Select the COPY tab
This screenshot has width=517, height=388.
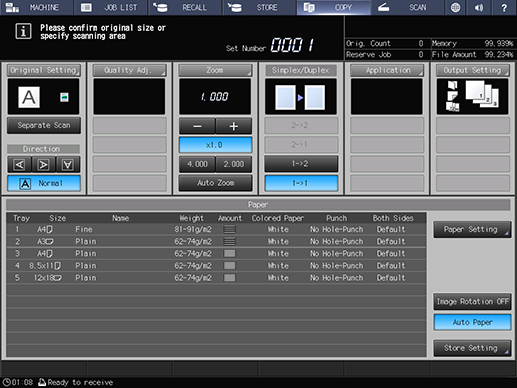pos(334,7)
